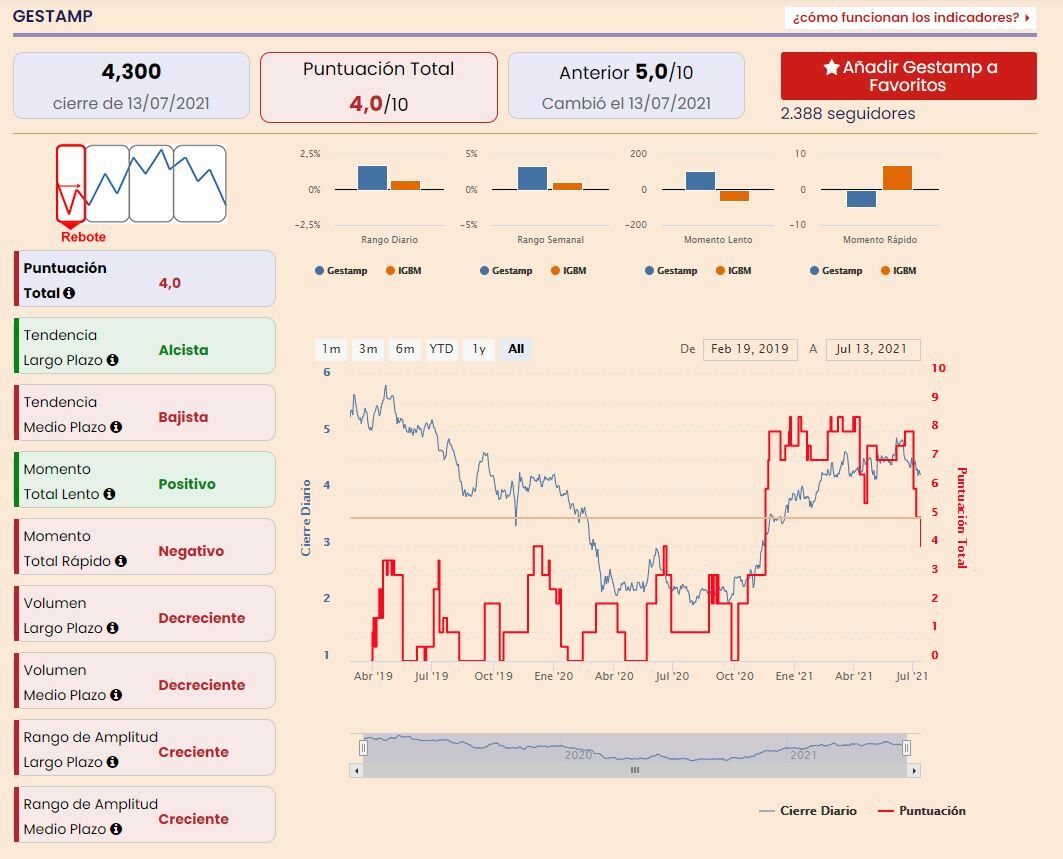Screen dimensions: 1063x859
Task: Toggle Gestamp legend under Rango Diario
Action: [x=341, y=271]
